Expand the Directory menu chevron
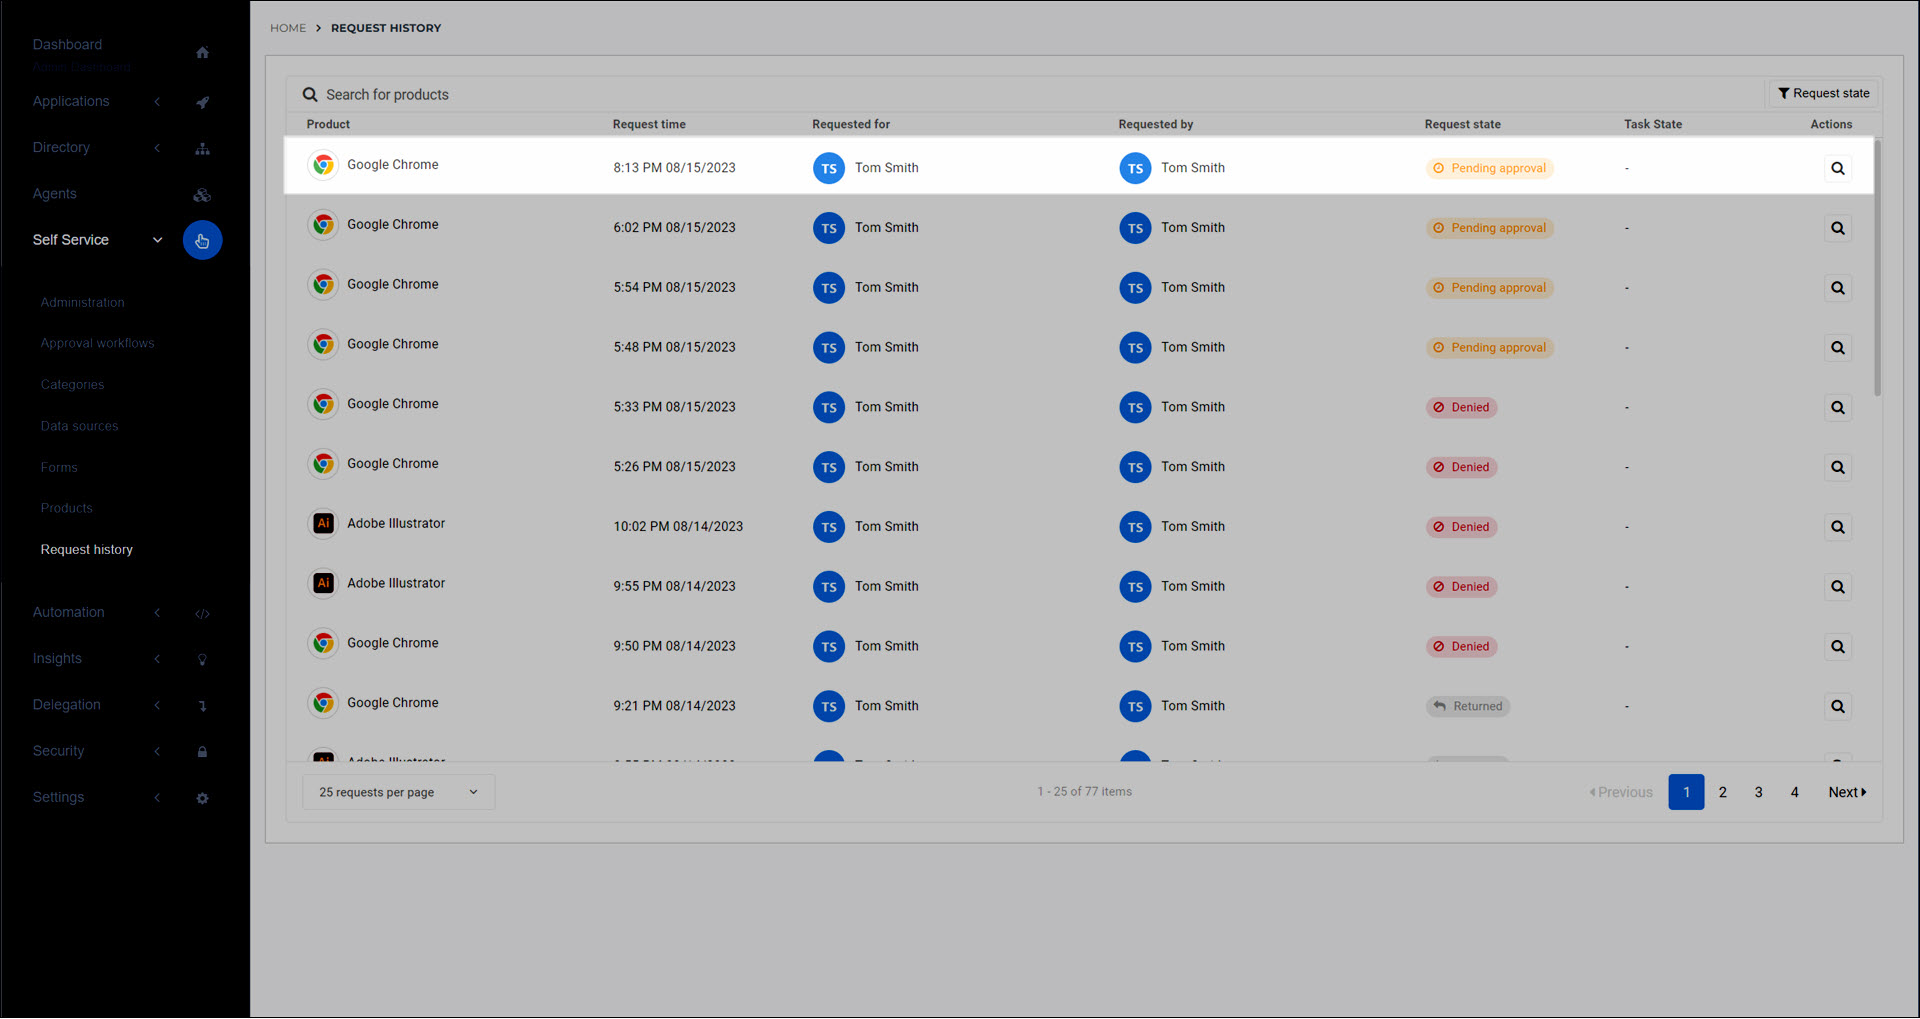Image resolution: width=1920 pixels, height=1019 pixels. click(157, 148)
